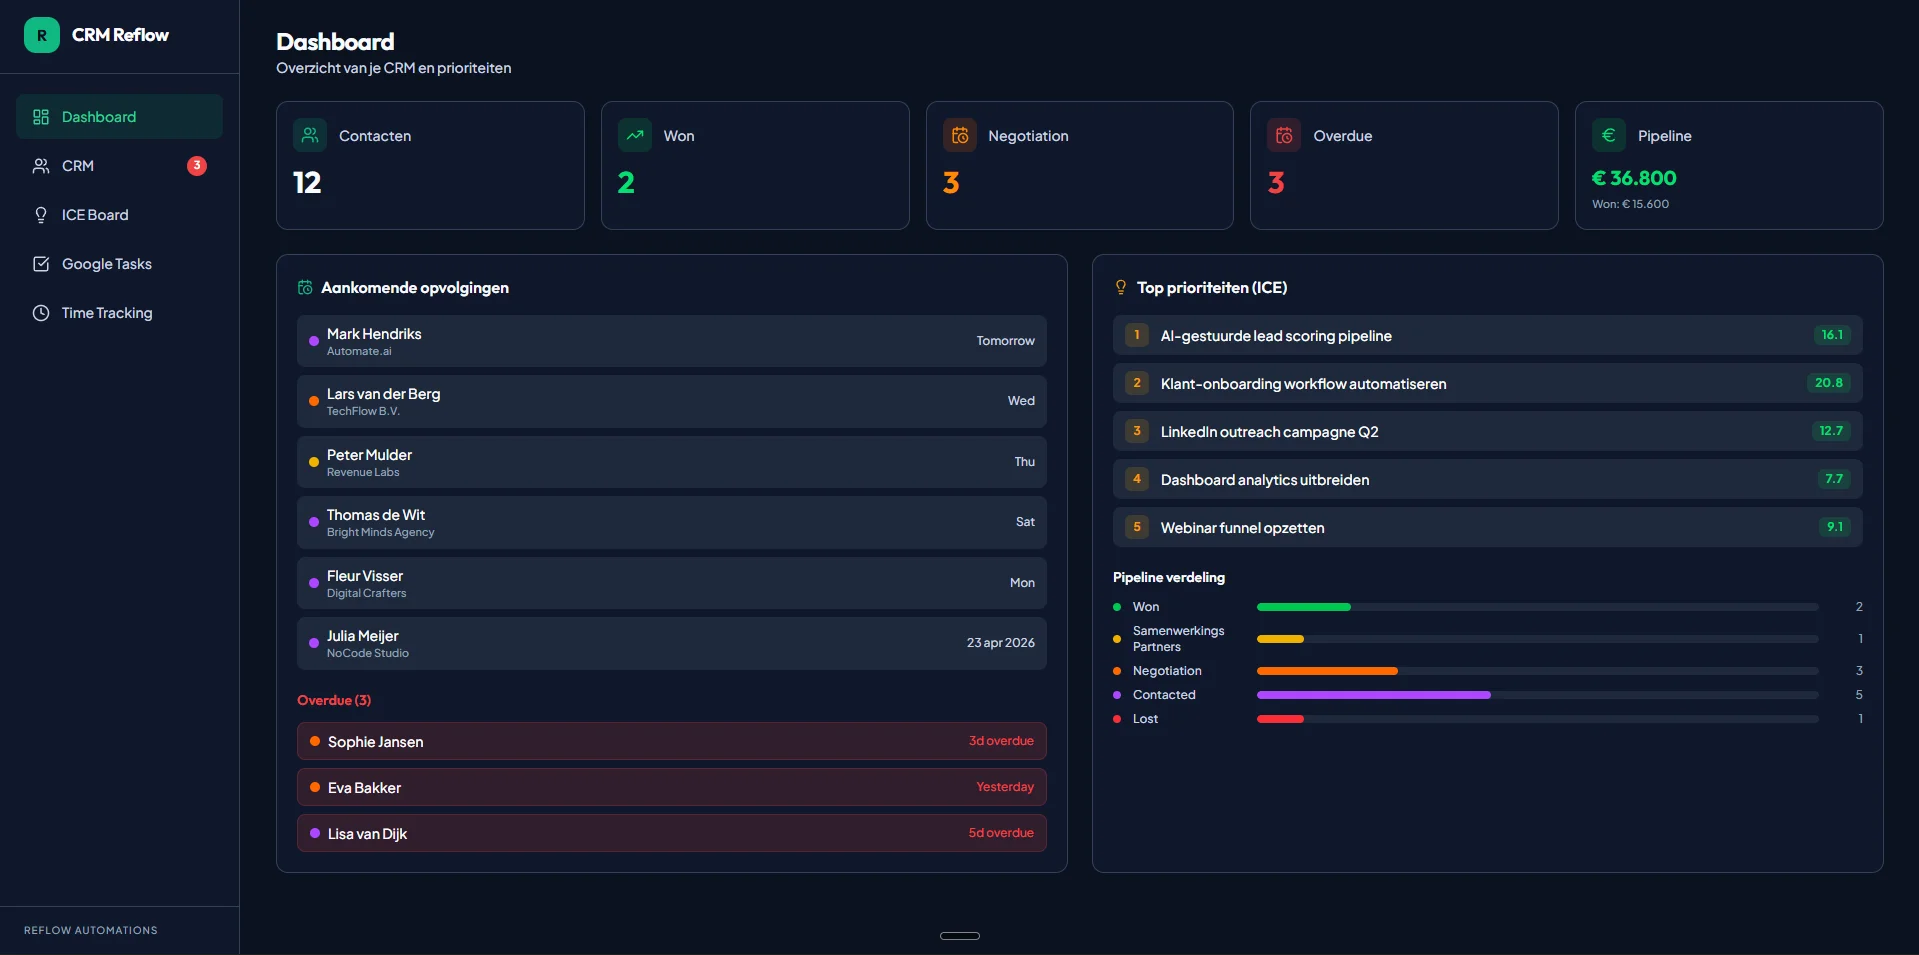Click the Pipeline verdeling heading
This screenshot has width=1919, height=955.
click(1169, 577)
